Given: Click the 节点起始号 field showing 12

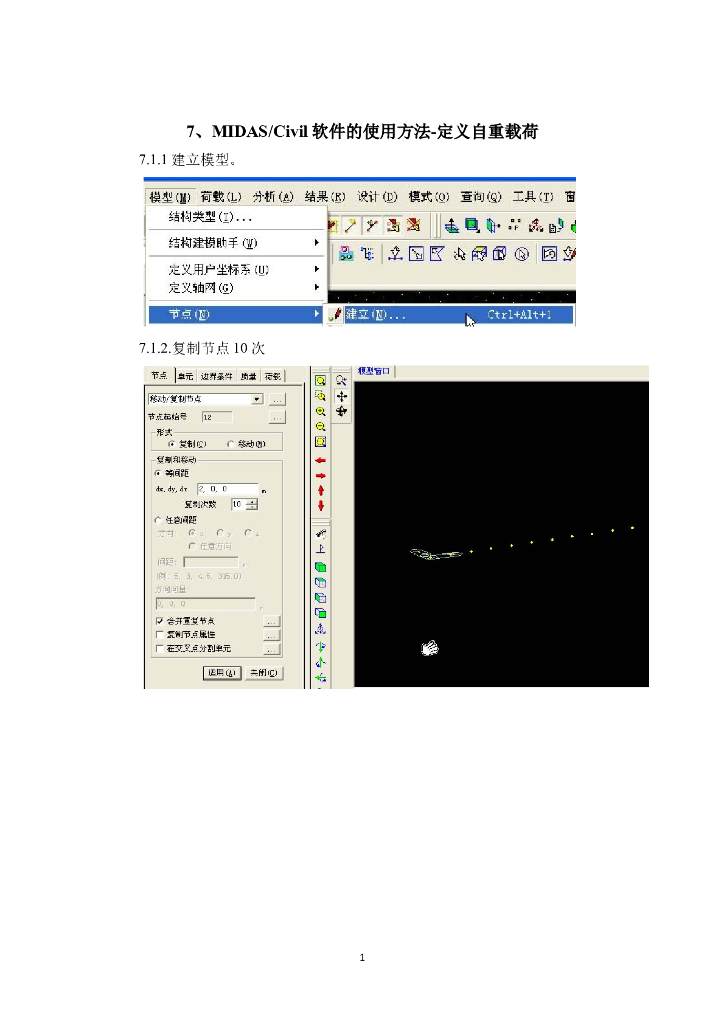Looking at the screenshot, I should pos(216,417).
